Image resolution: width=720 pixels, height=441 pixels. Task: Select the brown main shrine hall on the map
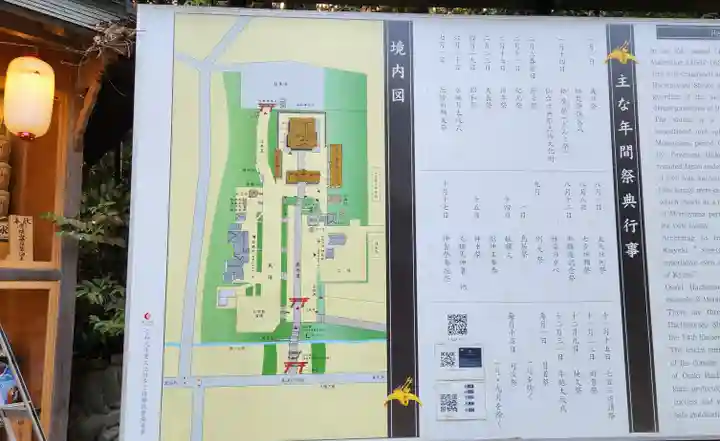tap(301, 133)
